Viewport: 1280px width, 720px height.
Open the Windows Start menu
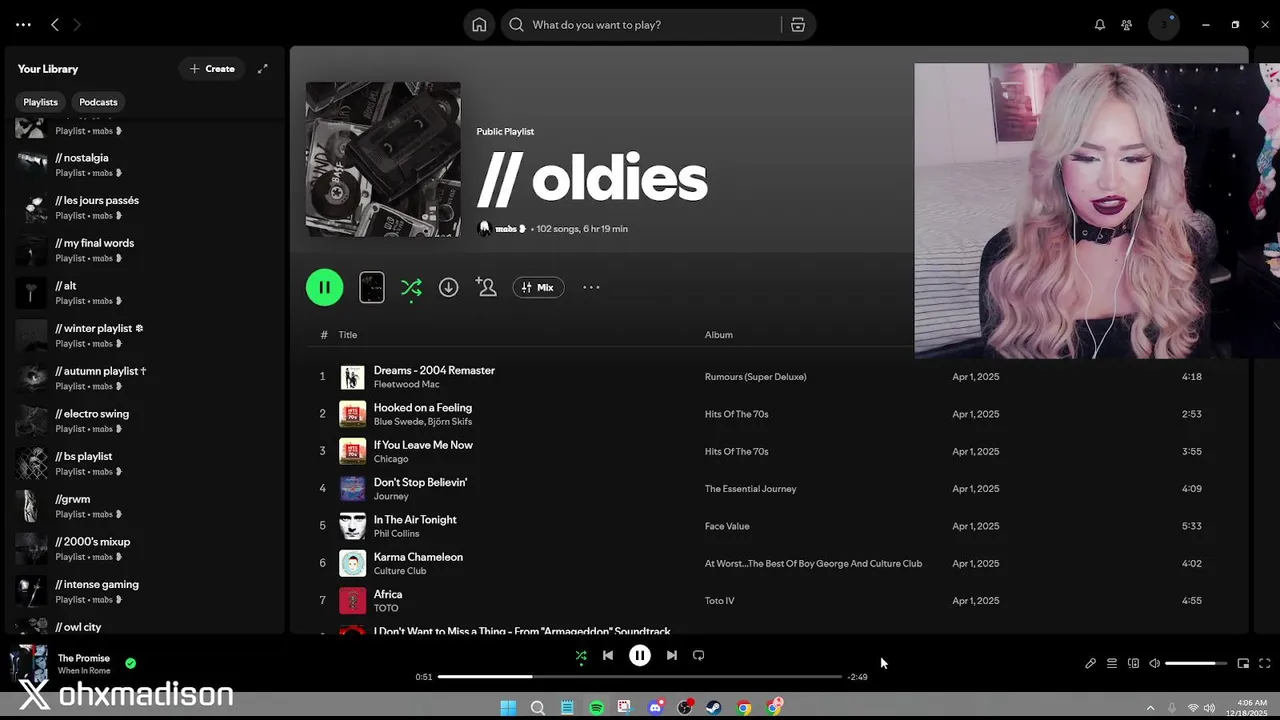[508, 708]
